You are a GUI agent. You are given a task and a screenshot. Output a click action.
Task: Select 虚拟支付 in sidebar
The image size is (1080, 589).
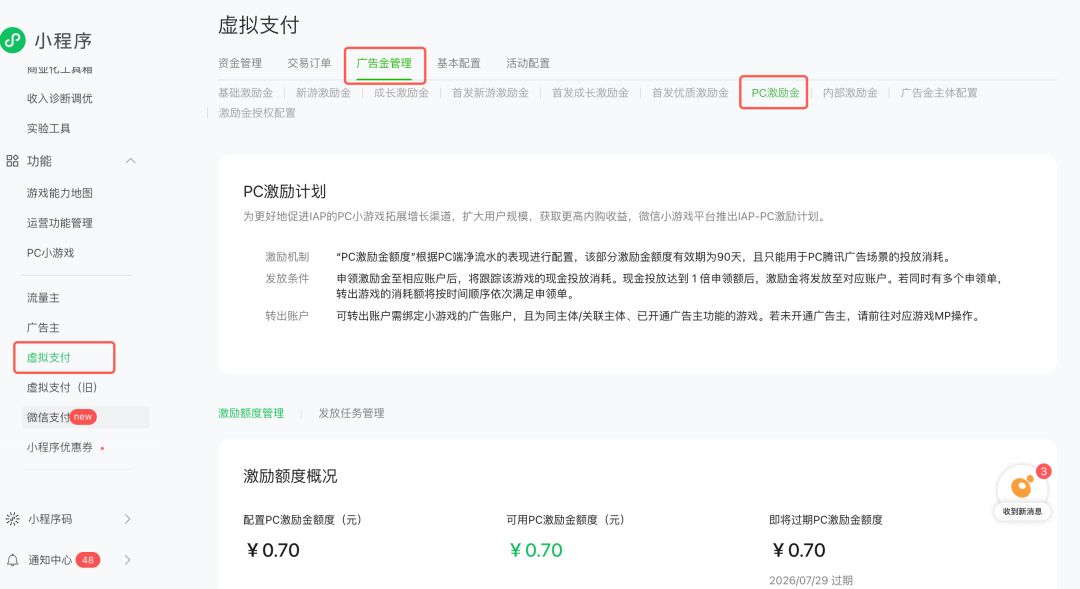pos(48,358)
